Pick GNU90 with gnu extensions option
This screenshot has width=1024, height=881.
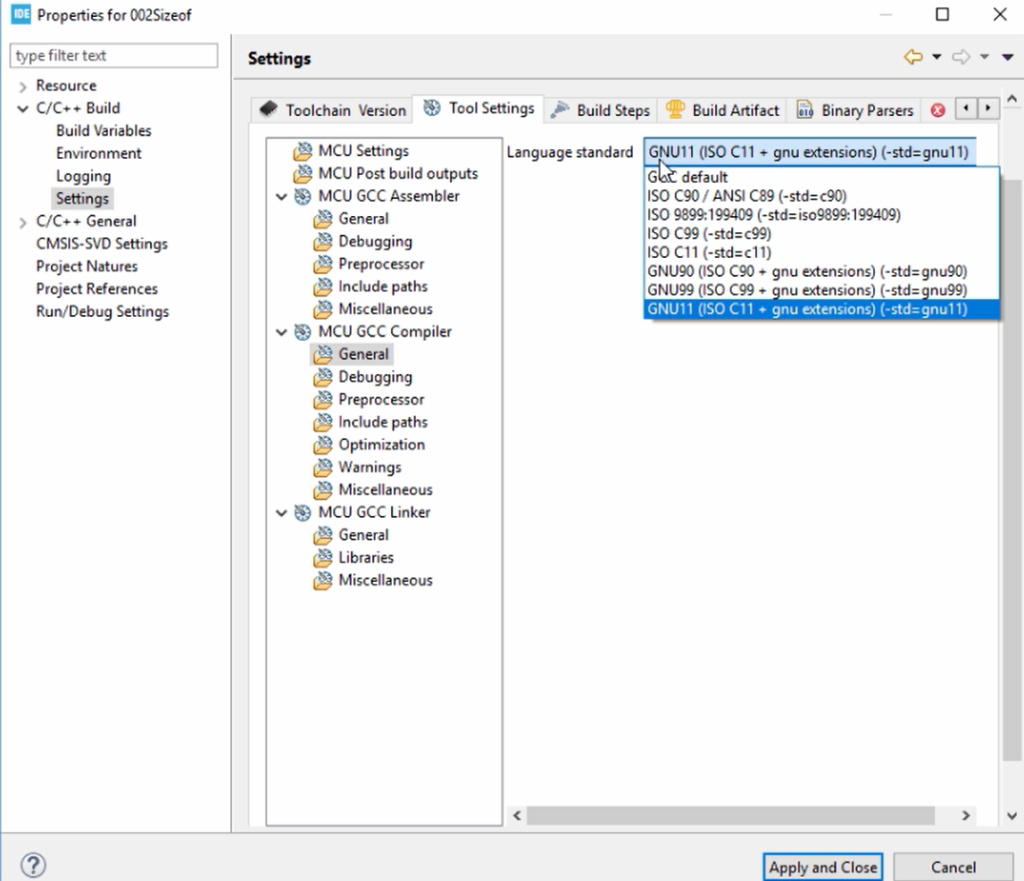(821, 272)
